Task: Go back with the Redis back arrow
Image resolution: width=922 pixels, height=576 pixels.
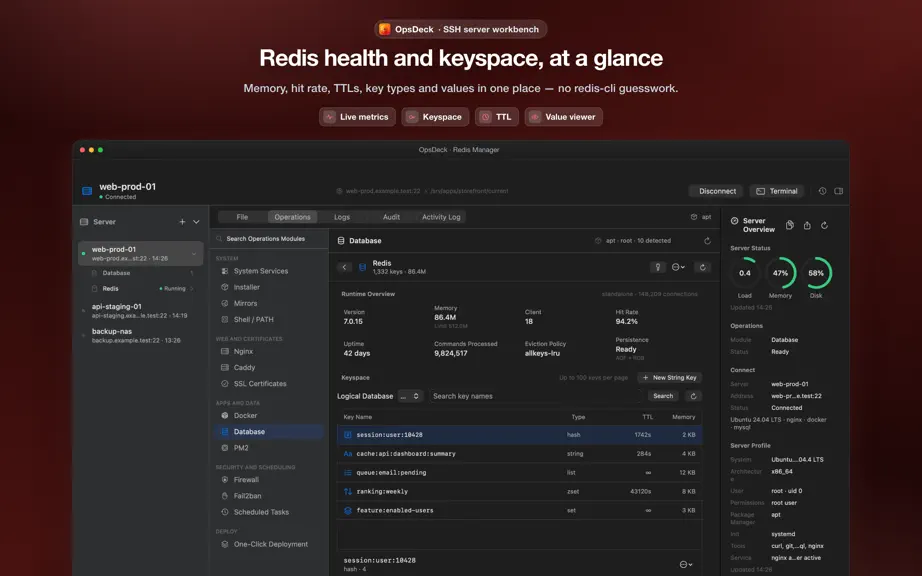Action: pos(345,267)
